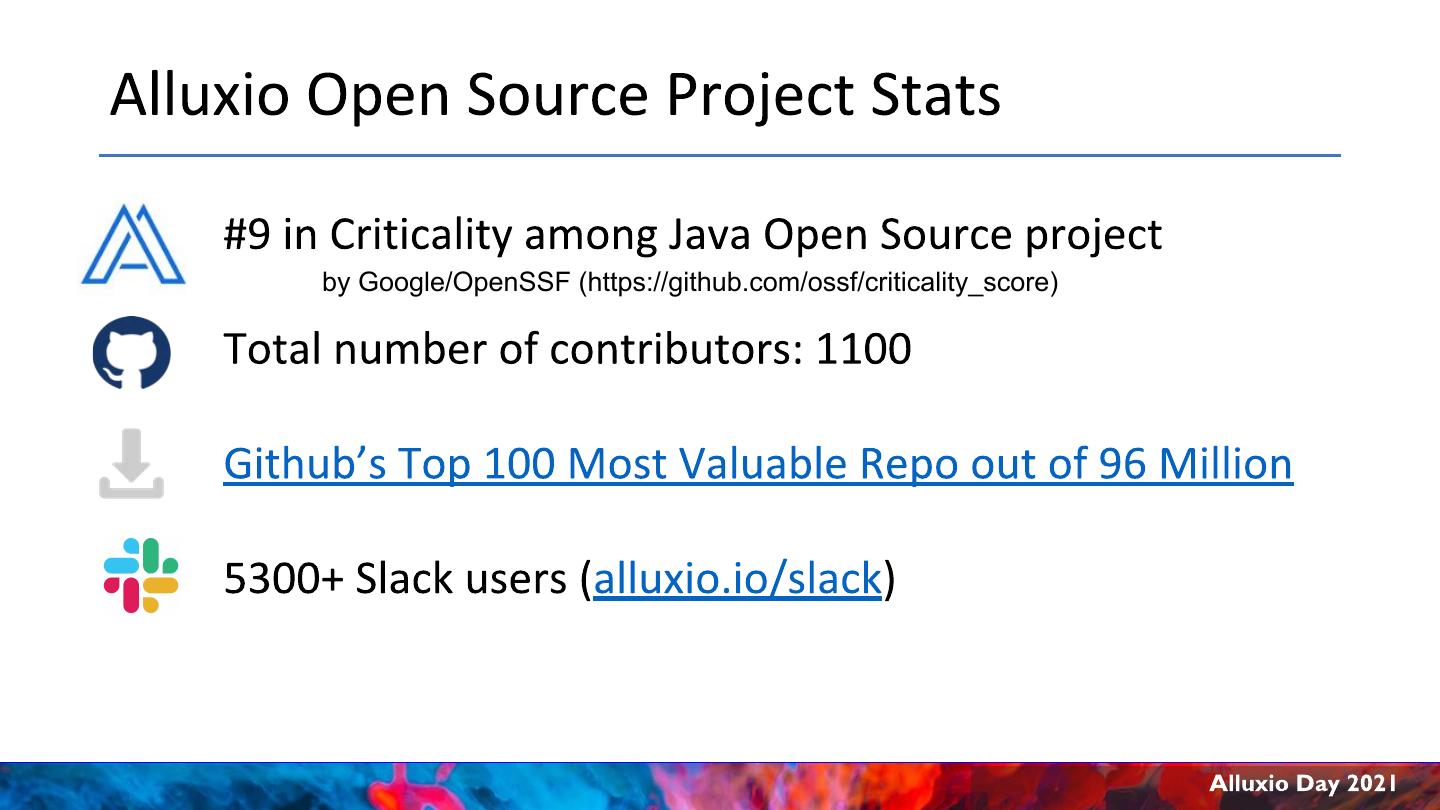Click the github.com/ossf/criticality_score URL text
Viewport: 1440px width, 810px height.
pos(818,283)
